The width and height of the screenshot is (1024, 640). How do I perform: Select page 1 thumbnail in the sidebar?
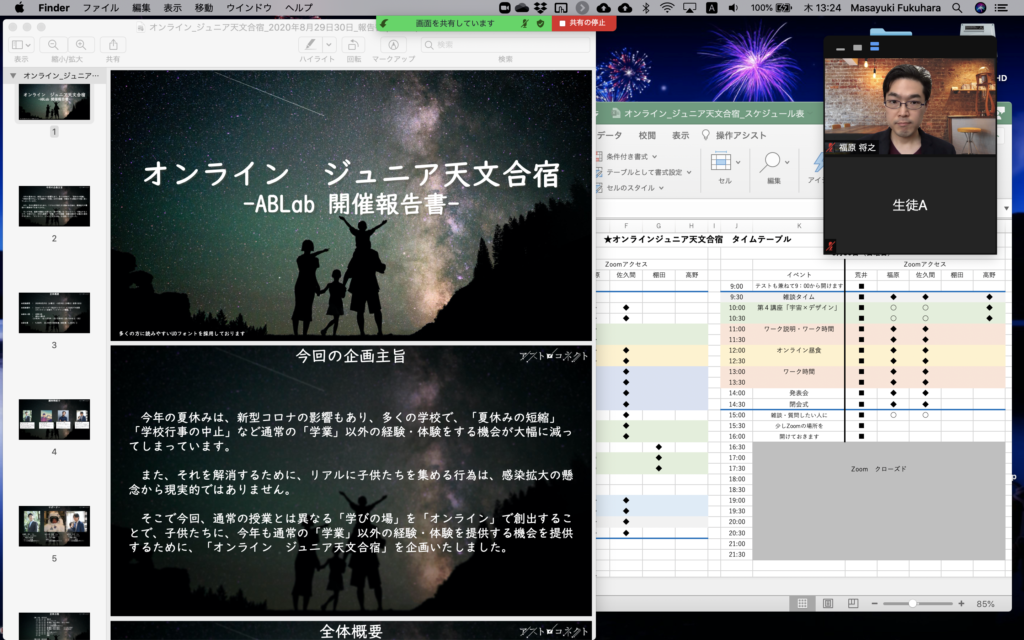coord(54,103)
